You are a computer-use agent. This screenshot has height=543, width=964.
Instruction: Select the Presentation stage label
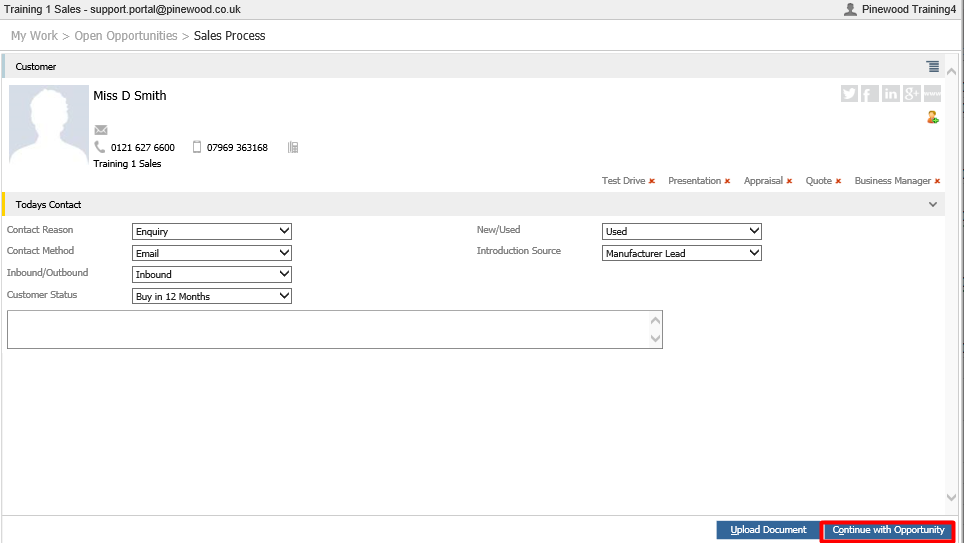pyautogui.click(x=695, y=181)
